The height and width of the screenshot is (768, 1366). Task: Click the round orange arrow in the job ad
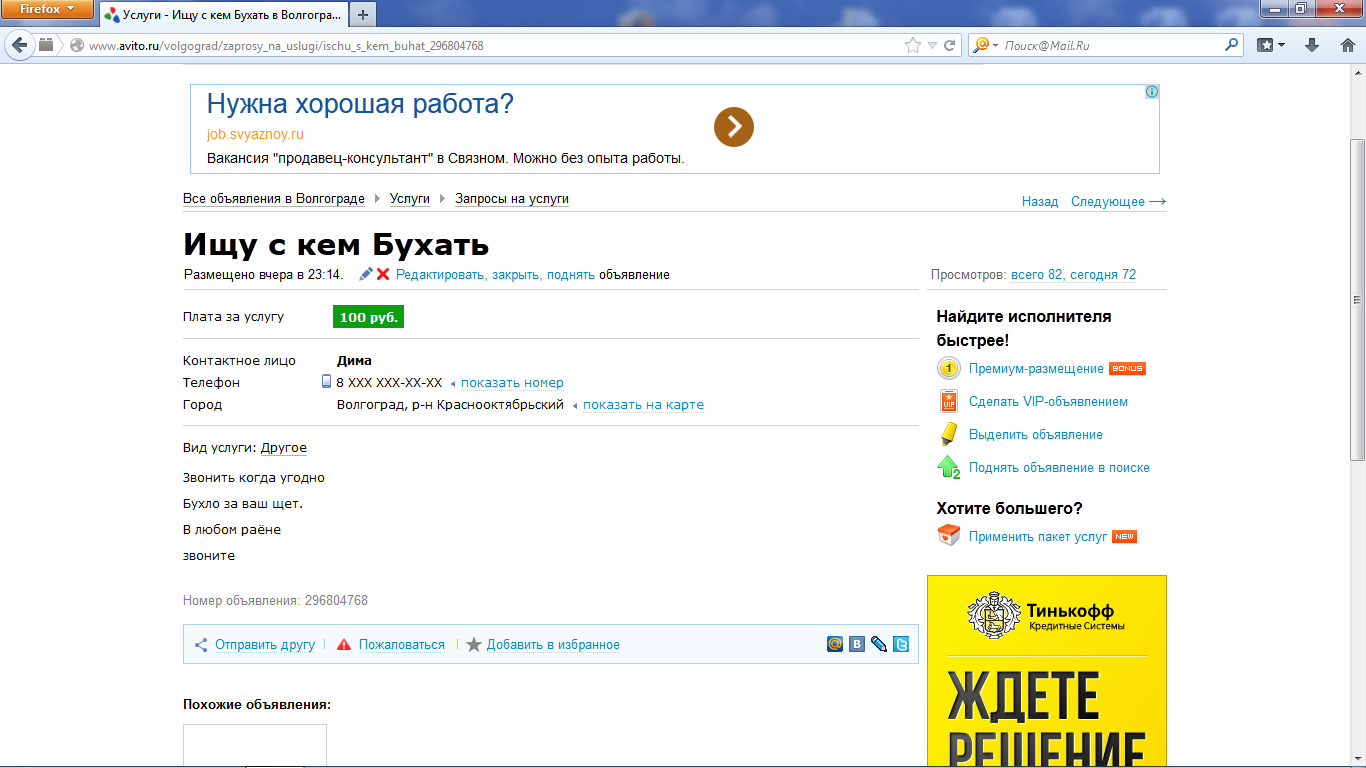pyautogui.click(x=734, y=127)
